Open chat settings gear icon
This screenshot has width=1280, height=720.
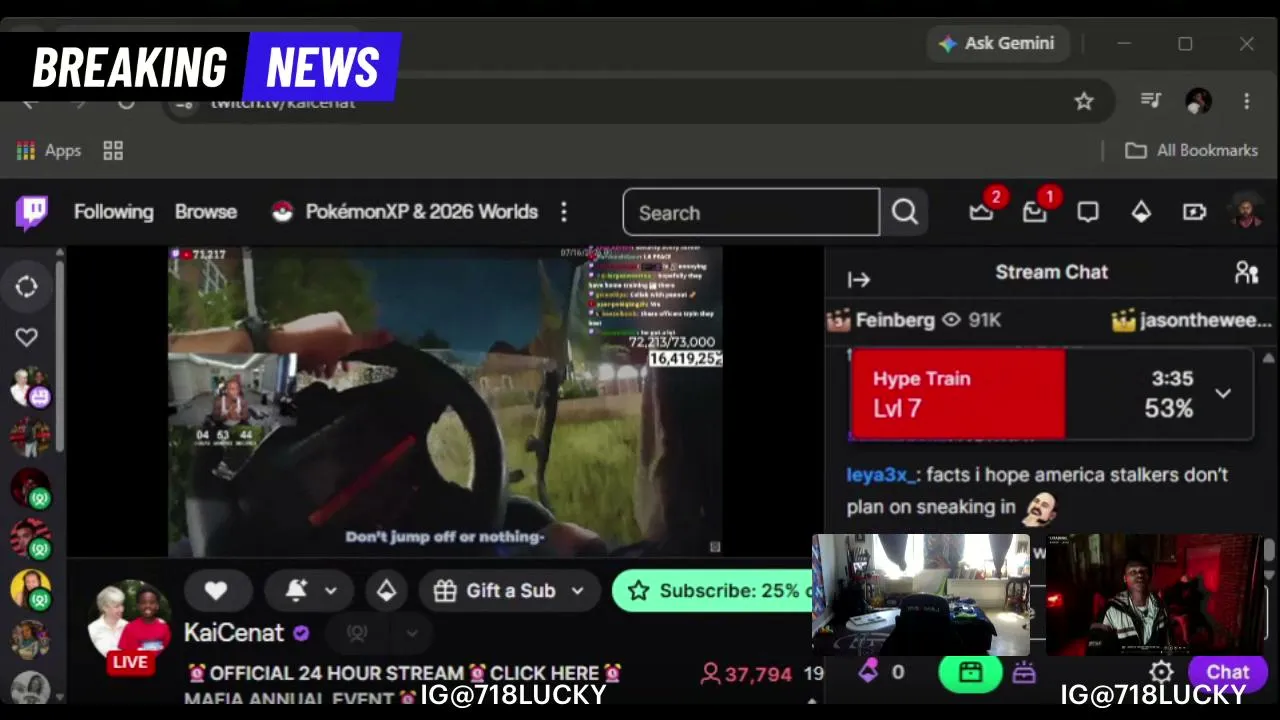coord(1161,672)
